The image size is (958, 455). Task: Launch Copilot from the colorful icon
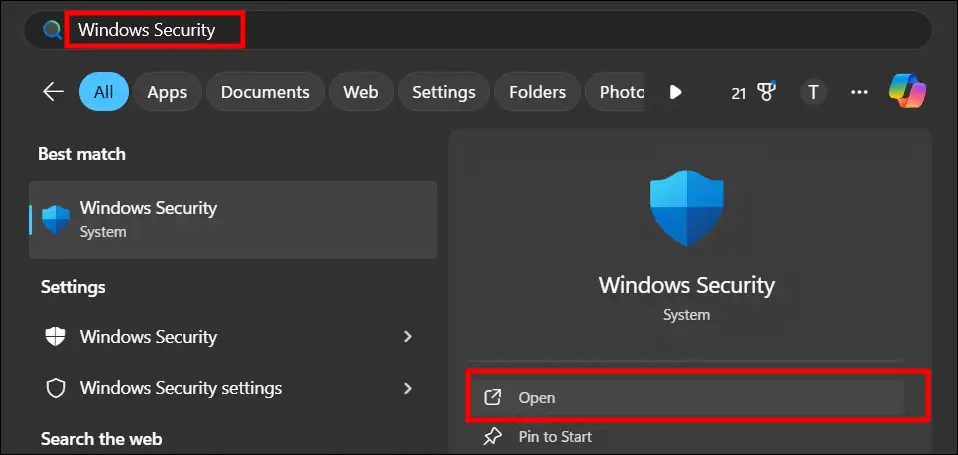908,91
